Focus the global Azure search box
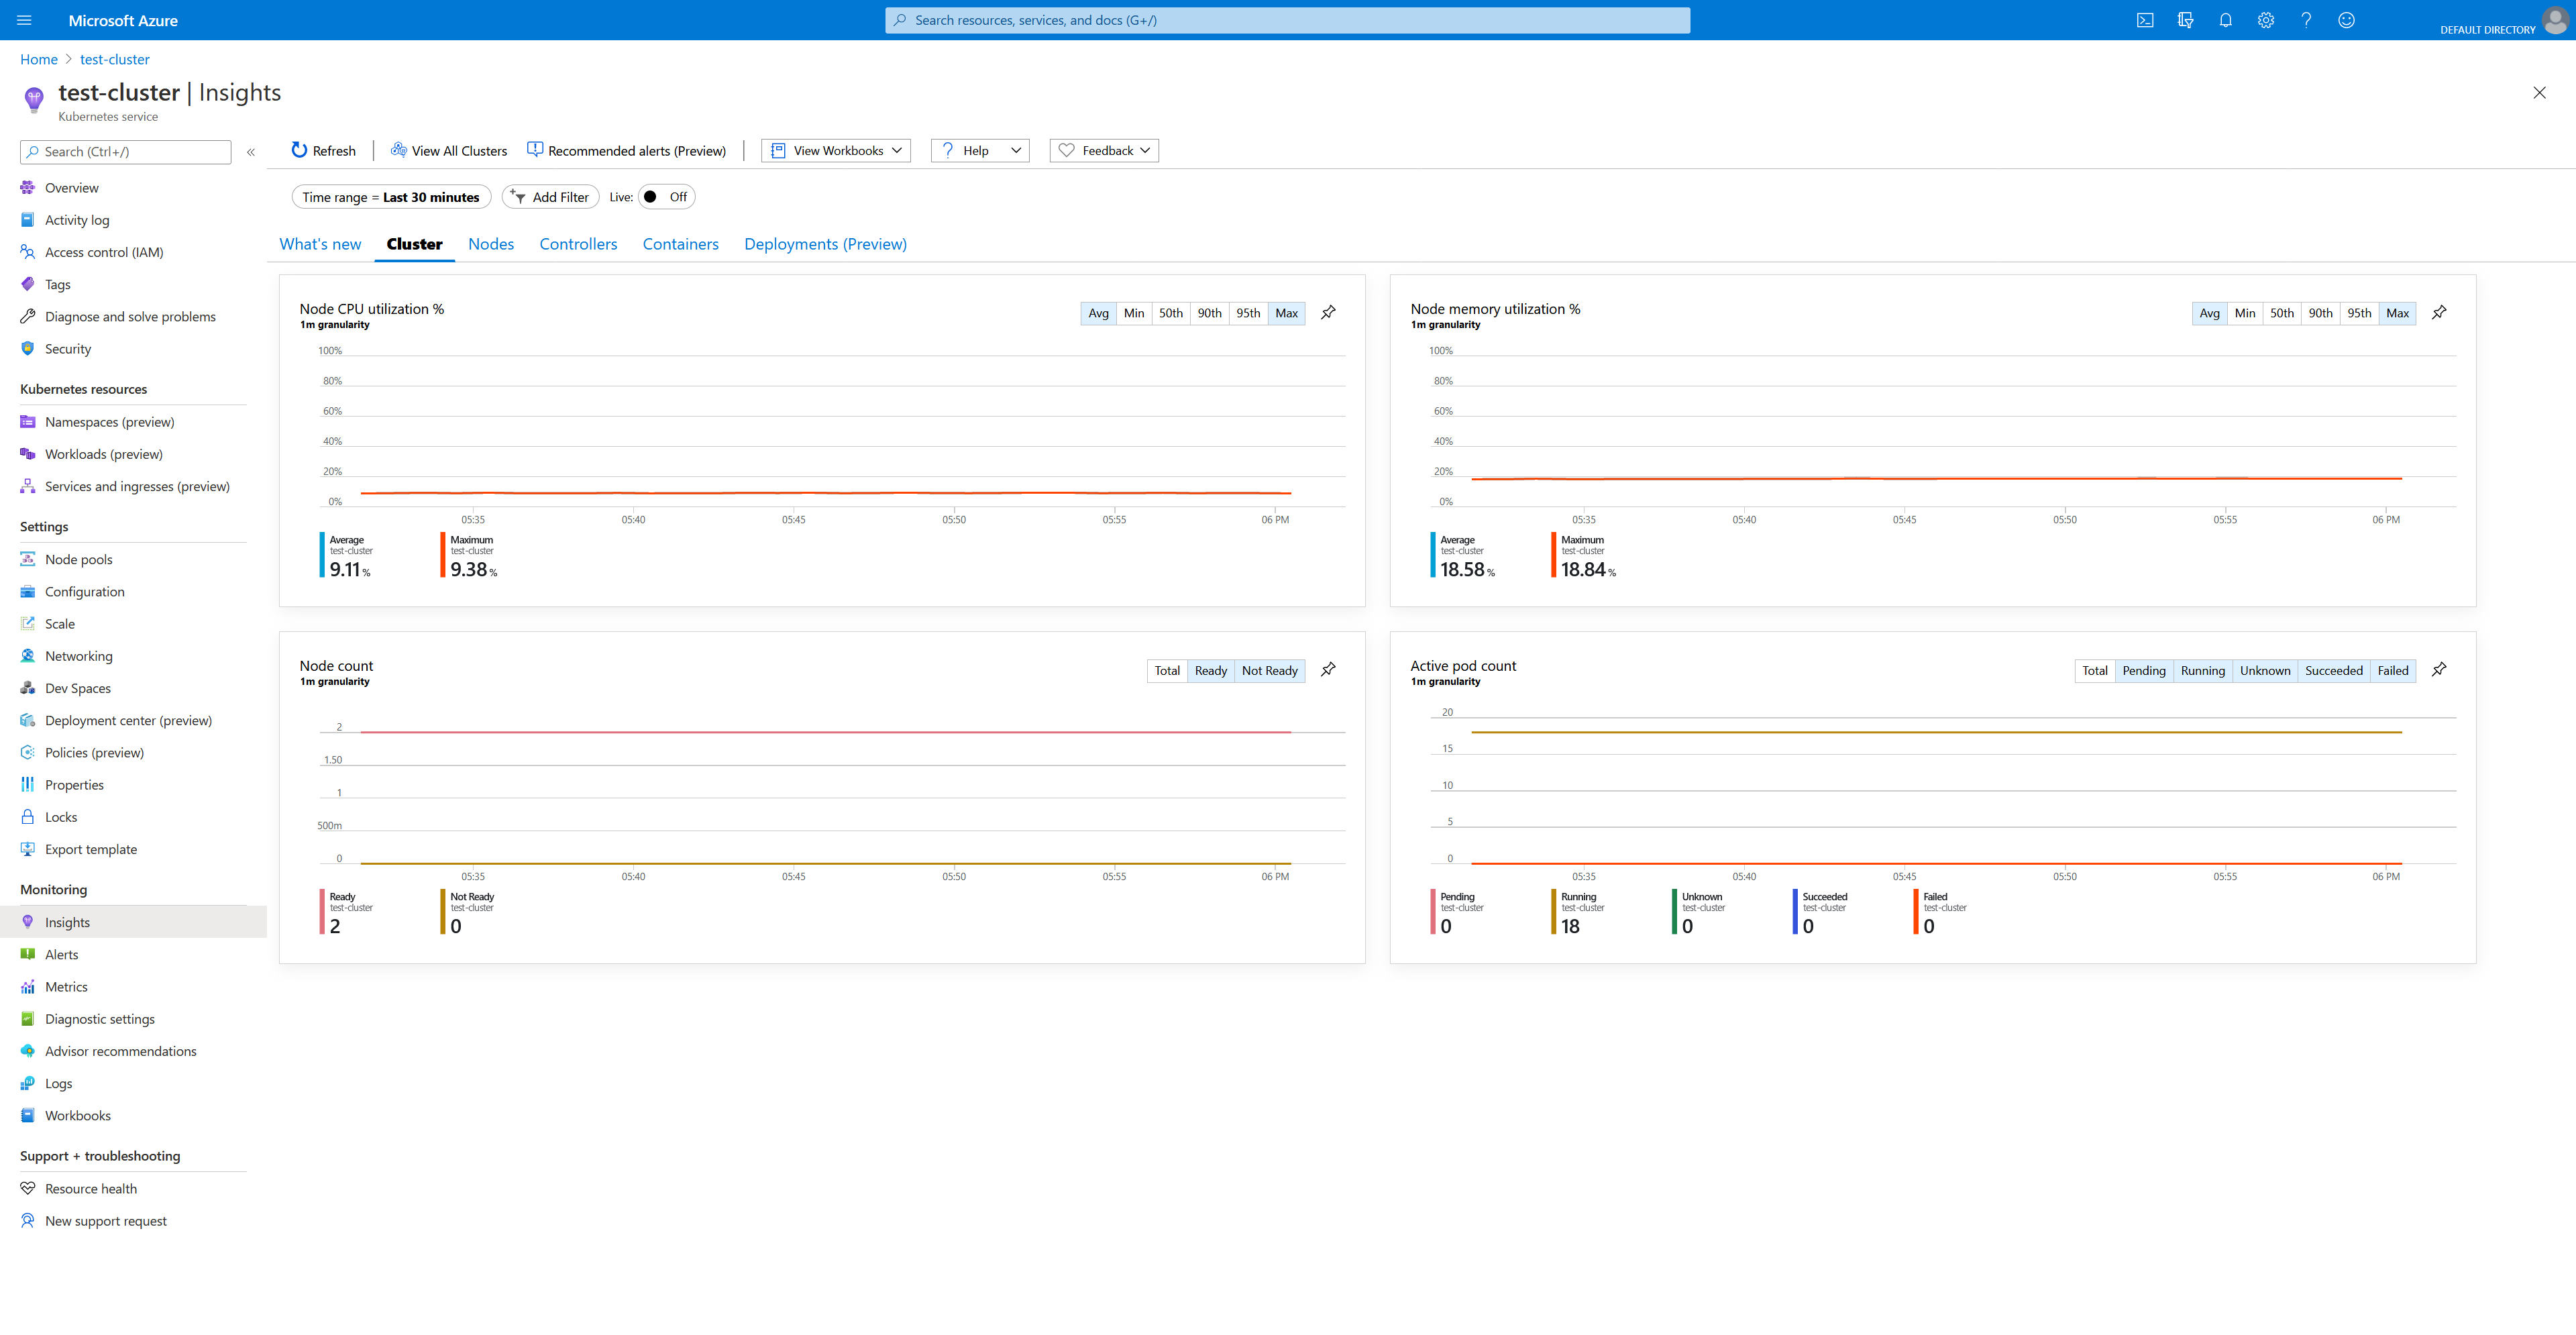Screen dimensions: 2576x1335 [1287, 20]
